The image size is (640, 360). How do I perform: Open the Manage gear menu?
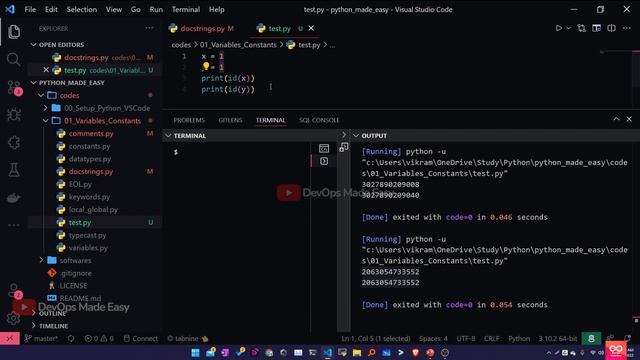pos(13,318)
